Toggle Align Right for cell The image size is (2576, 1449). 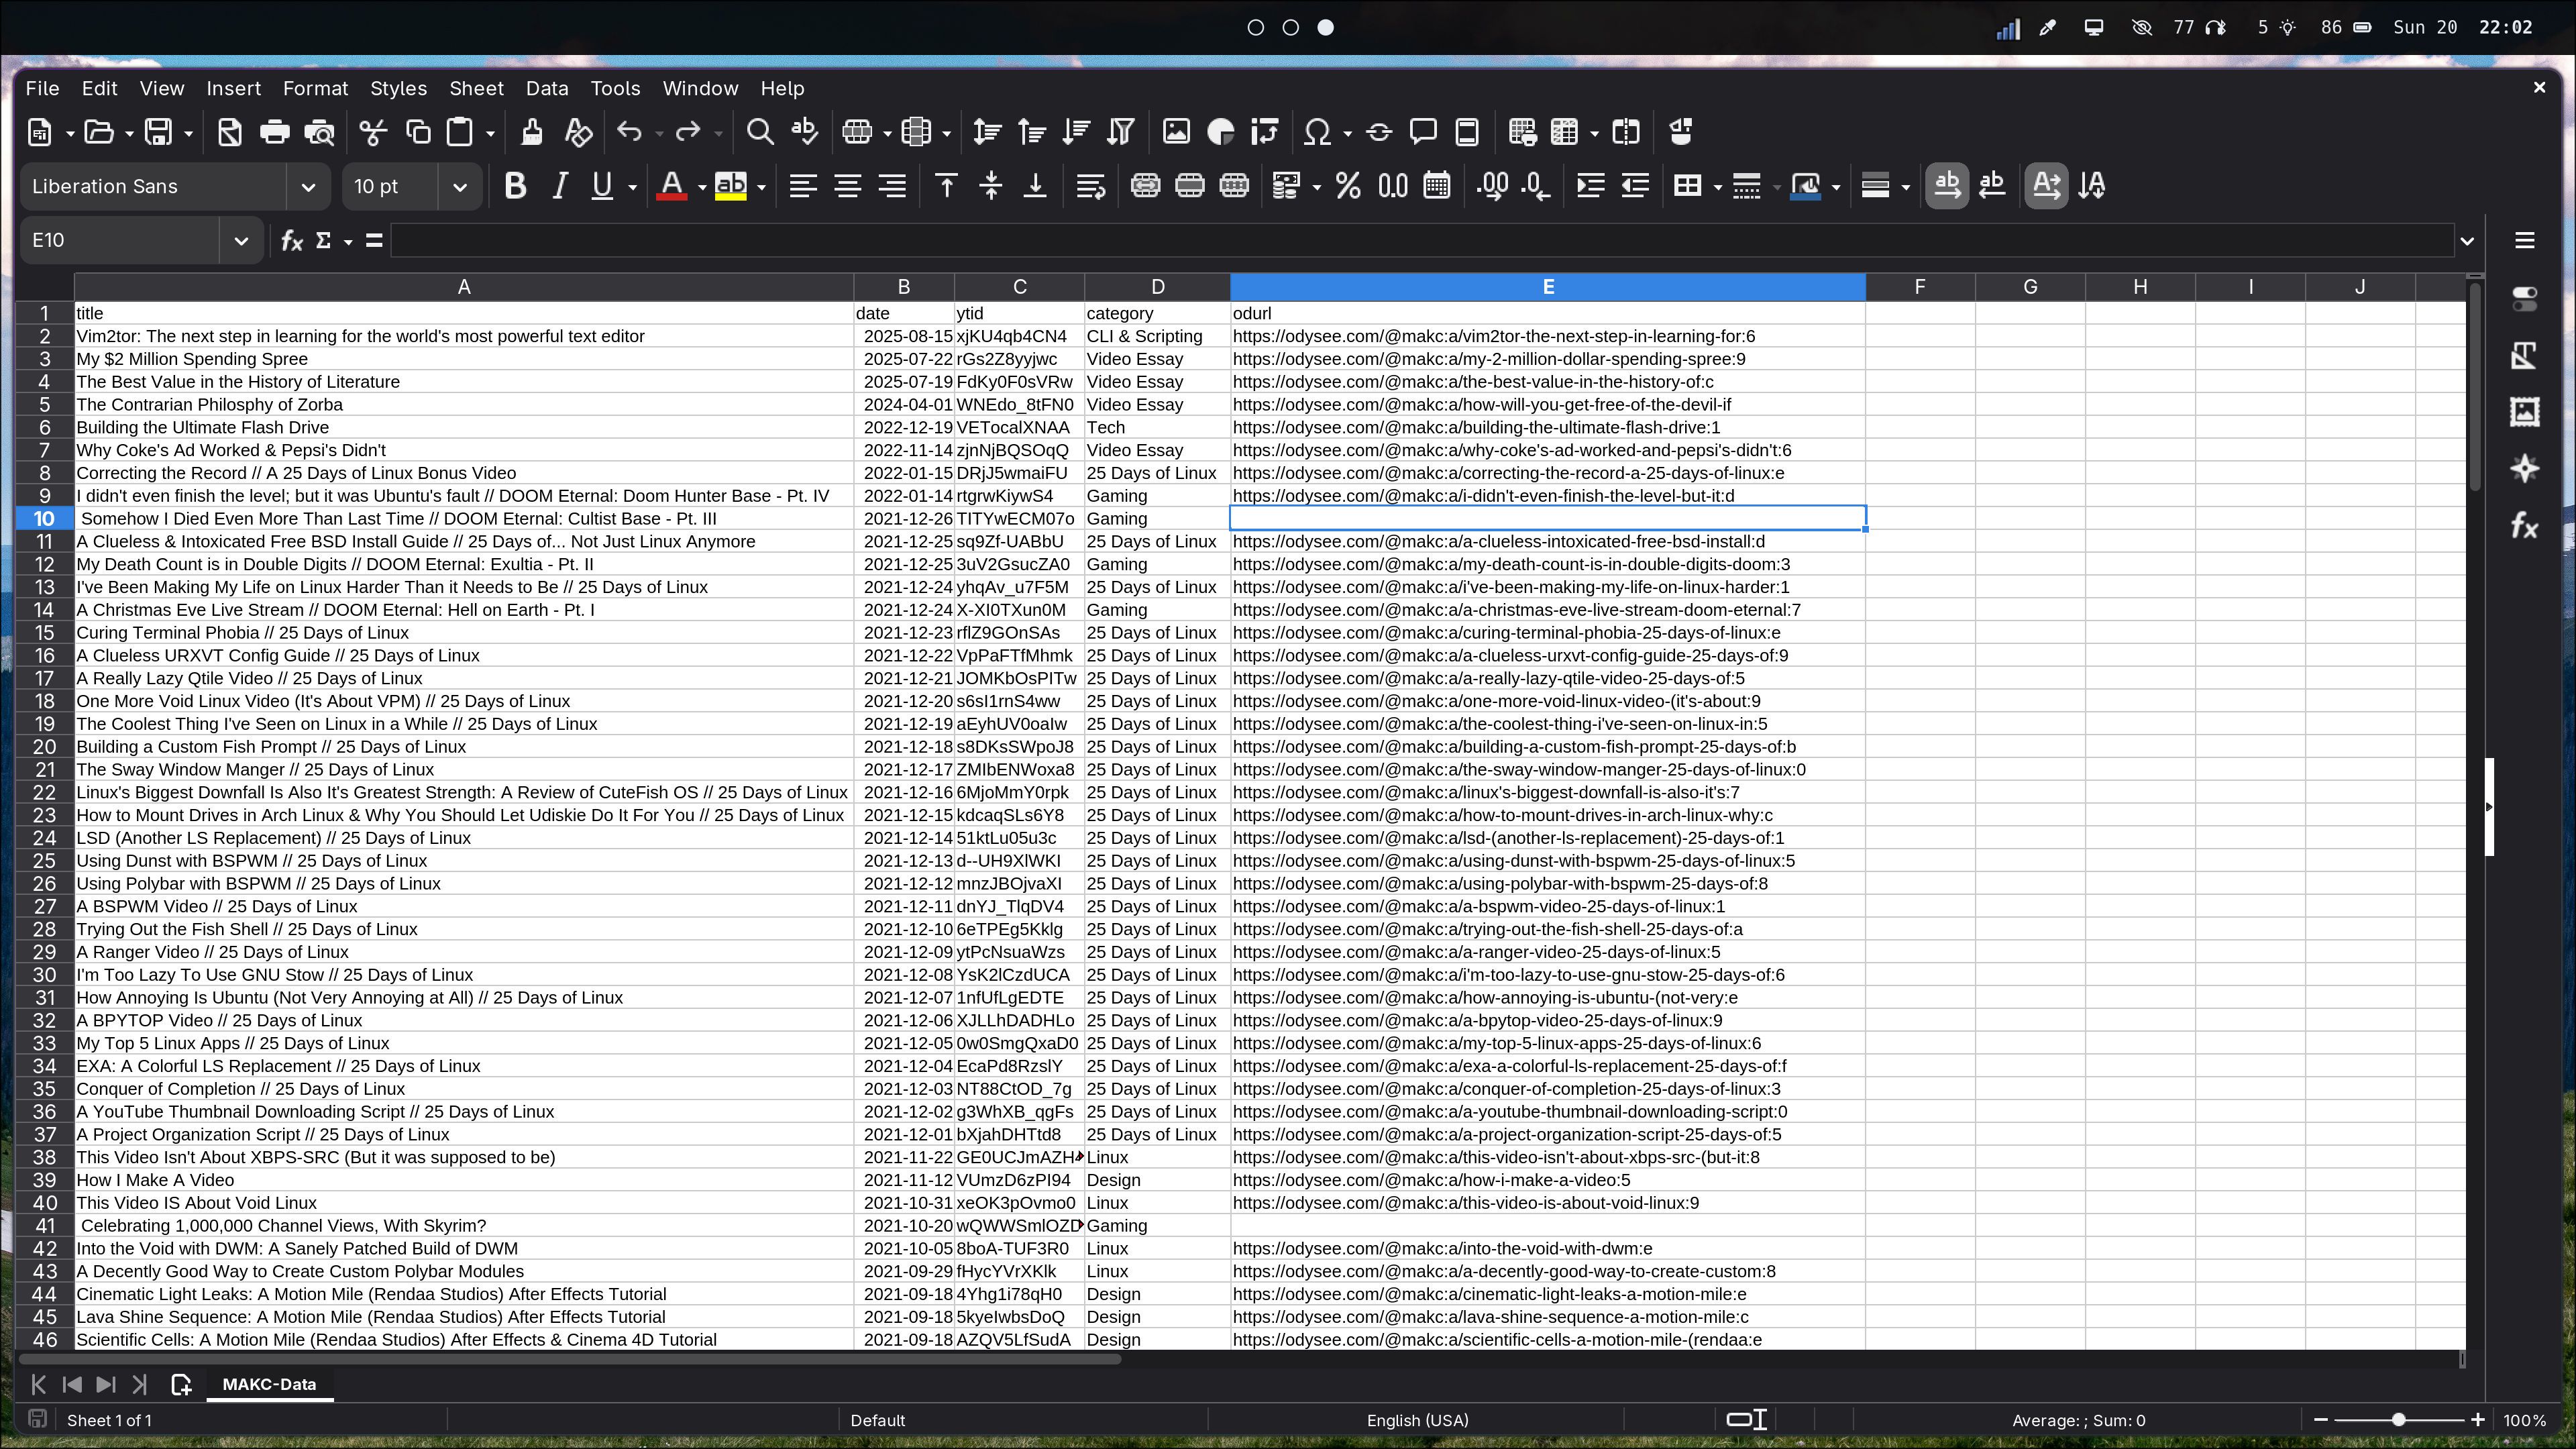pos(892,186)
